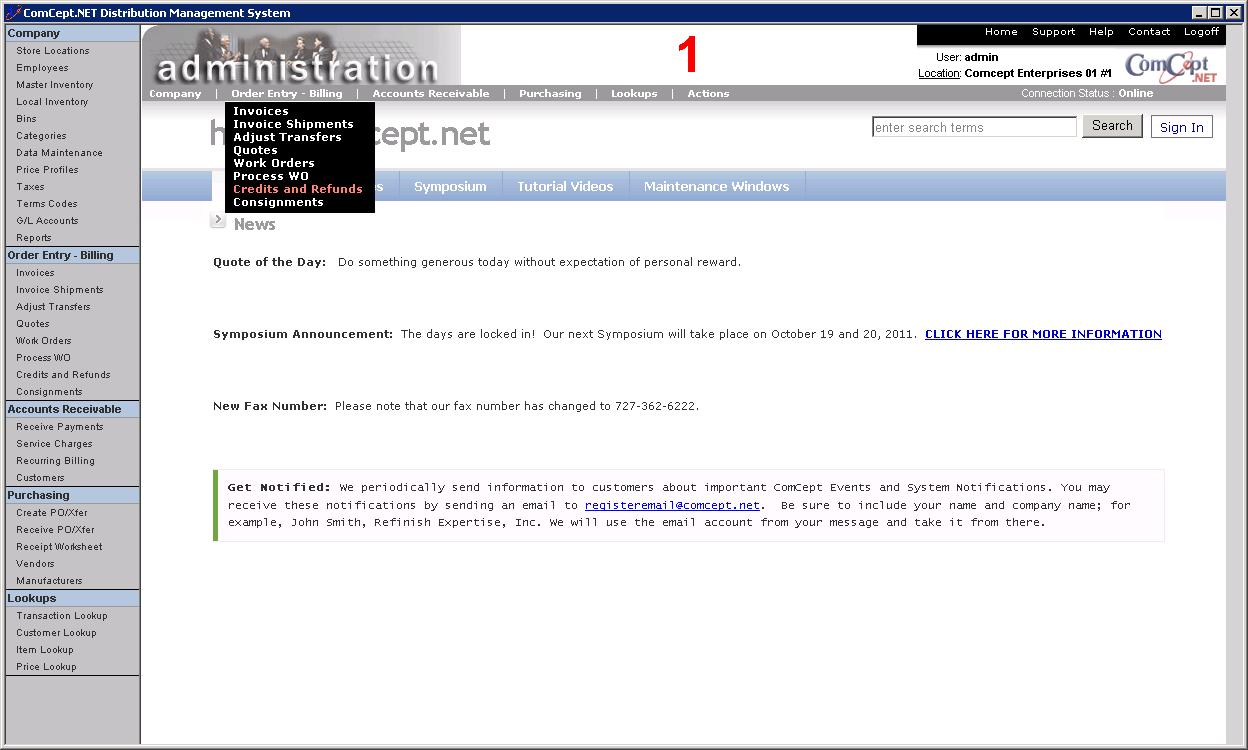The height and width of the screenshot is (750, 1248).
Task: Click the administration banner image
Action: (x=300, y=56)
